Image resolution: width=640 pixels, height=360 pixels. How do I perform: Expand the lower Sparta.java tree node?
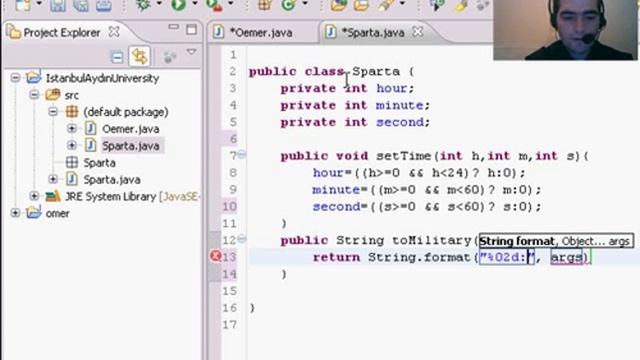coord(53,179)
